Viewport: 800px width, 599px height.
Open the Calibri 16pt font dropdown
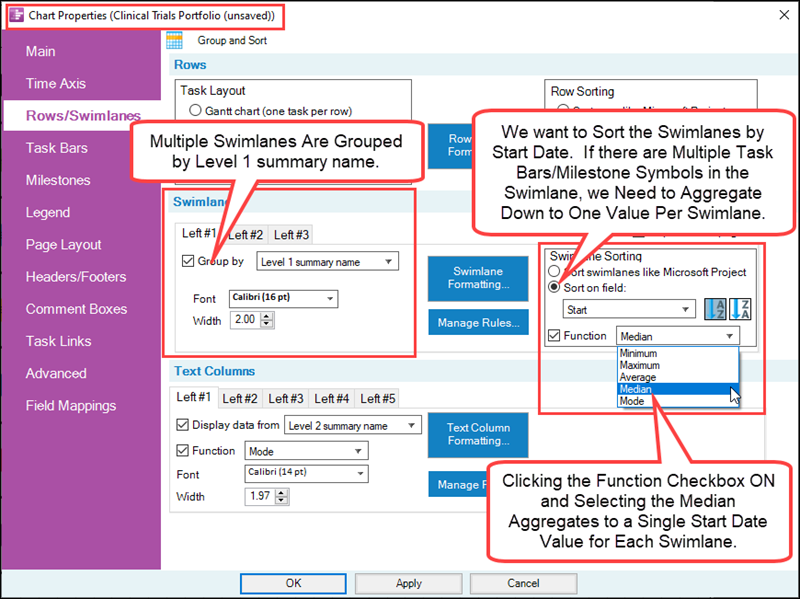(329, 298)
